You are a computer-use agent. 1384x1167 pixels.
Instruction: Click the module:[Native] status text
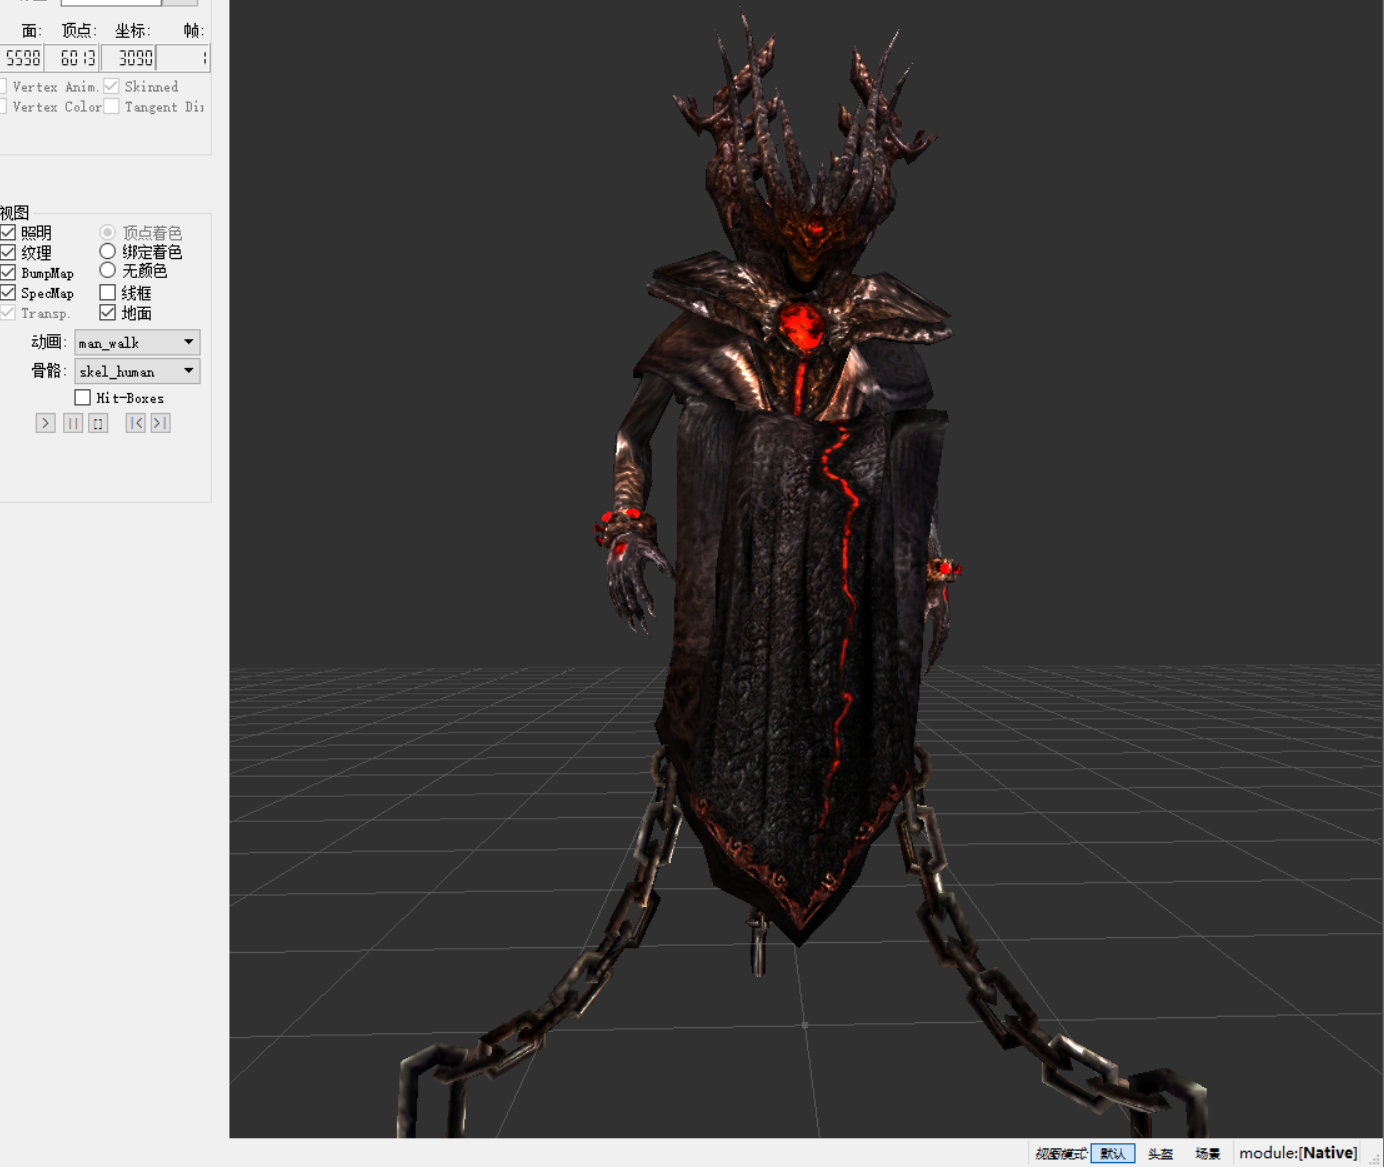pos(1298,1153)
